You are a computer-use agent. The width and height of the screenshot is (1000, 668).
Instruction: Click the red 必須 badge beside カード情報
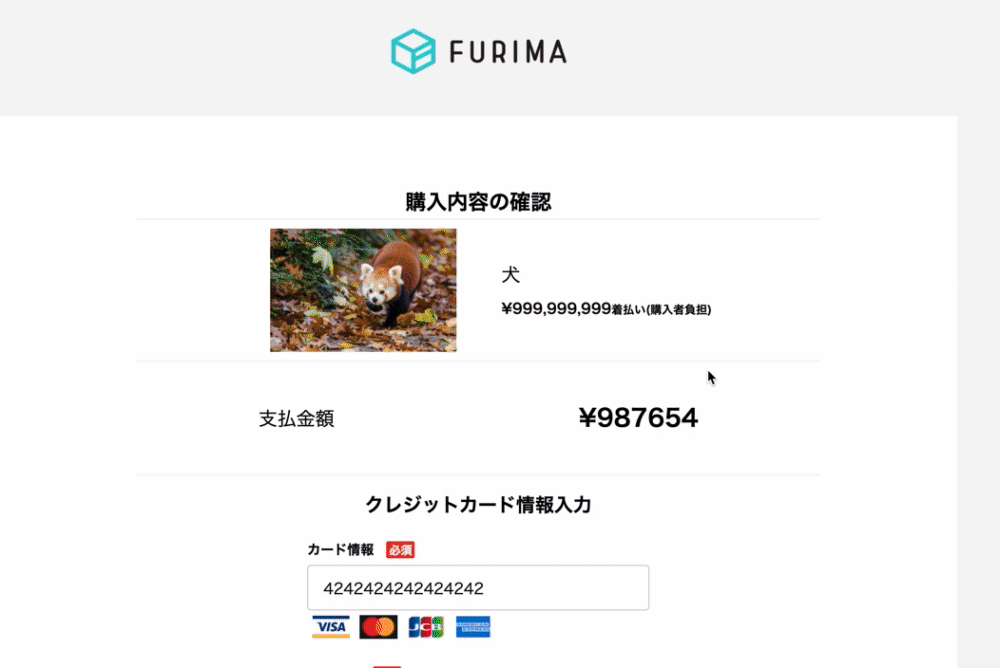[x=401, y=550]
